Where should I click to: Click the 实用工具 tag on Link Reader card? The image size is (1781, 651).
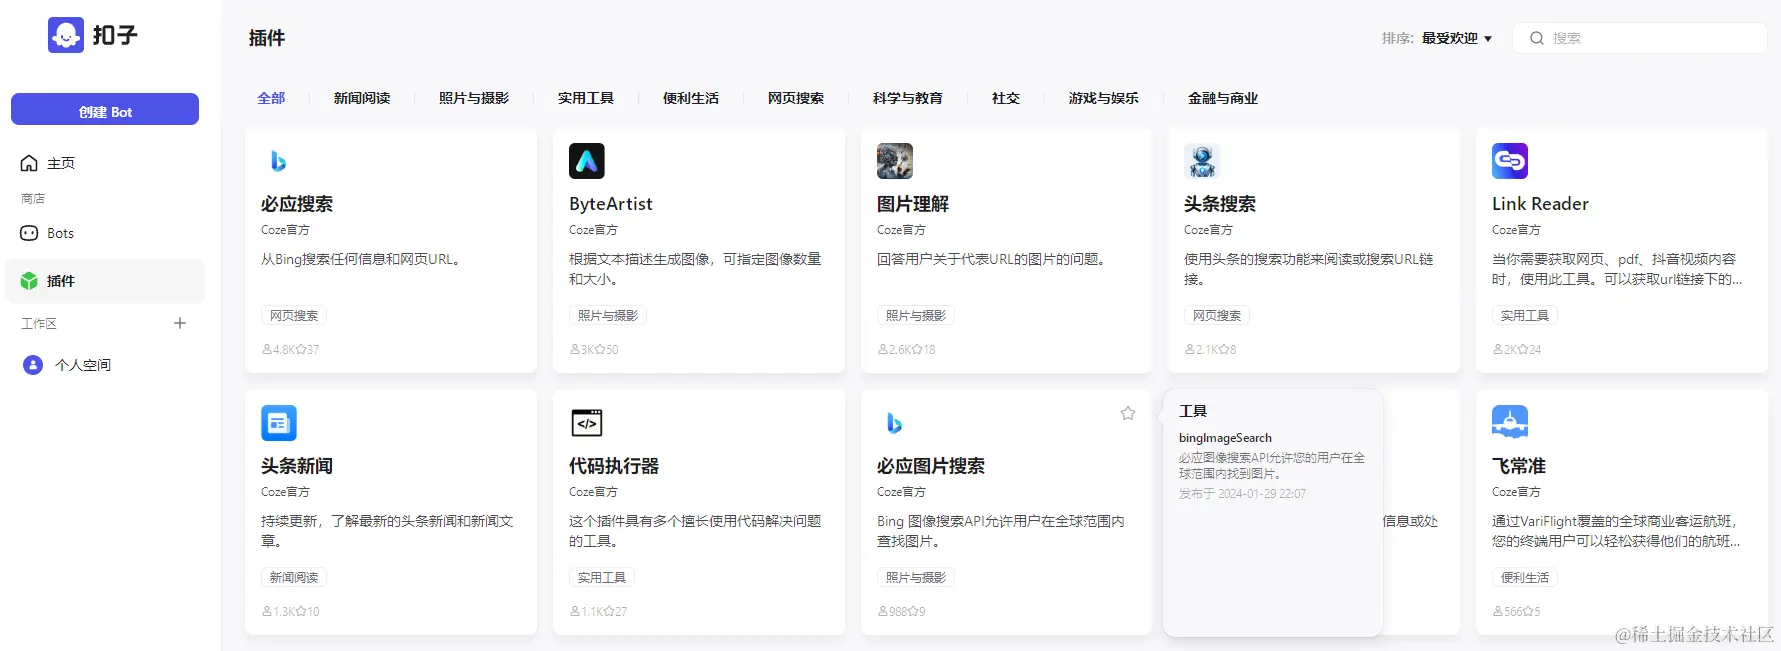click(1525, 315)
